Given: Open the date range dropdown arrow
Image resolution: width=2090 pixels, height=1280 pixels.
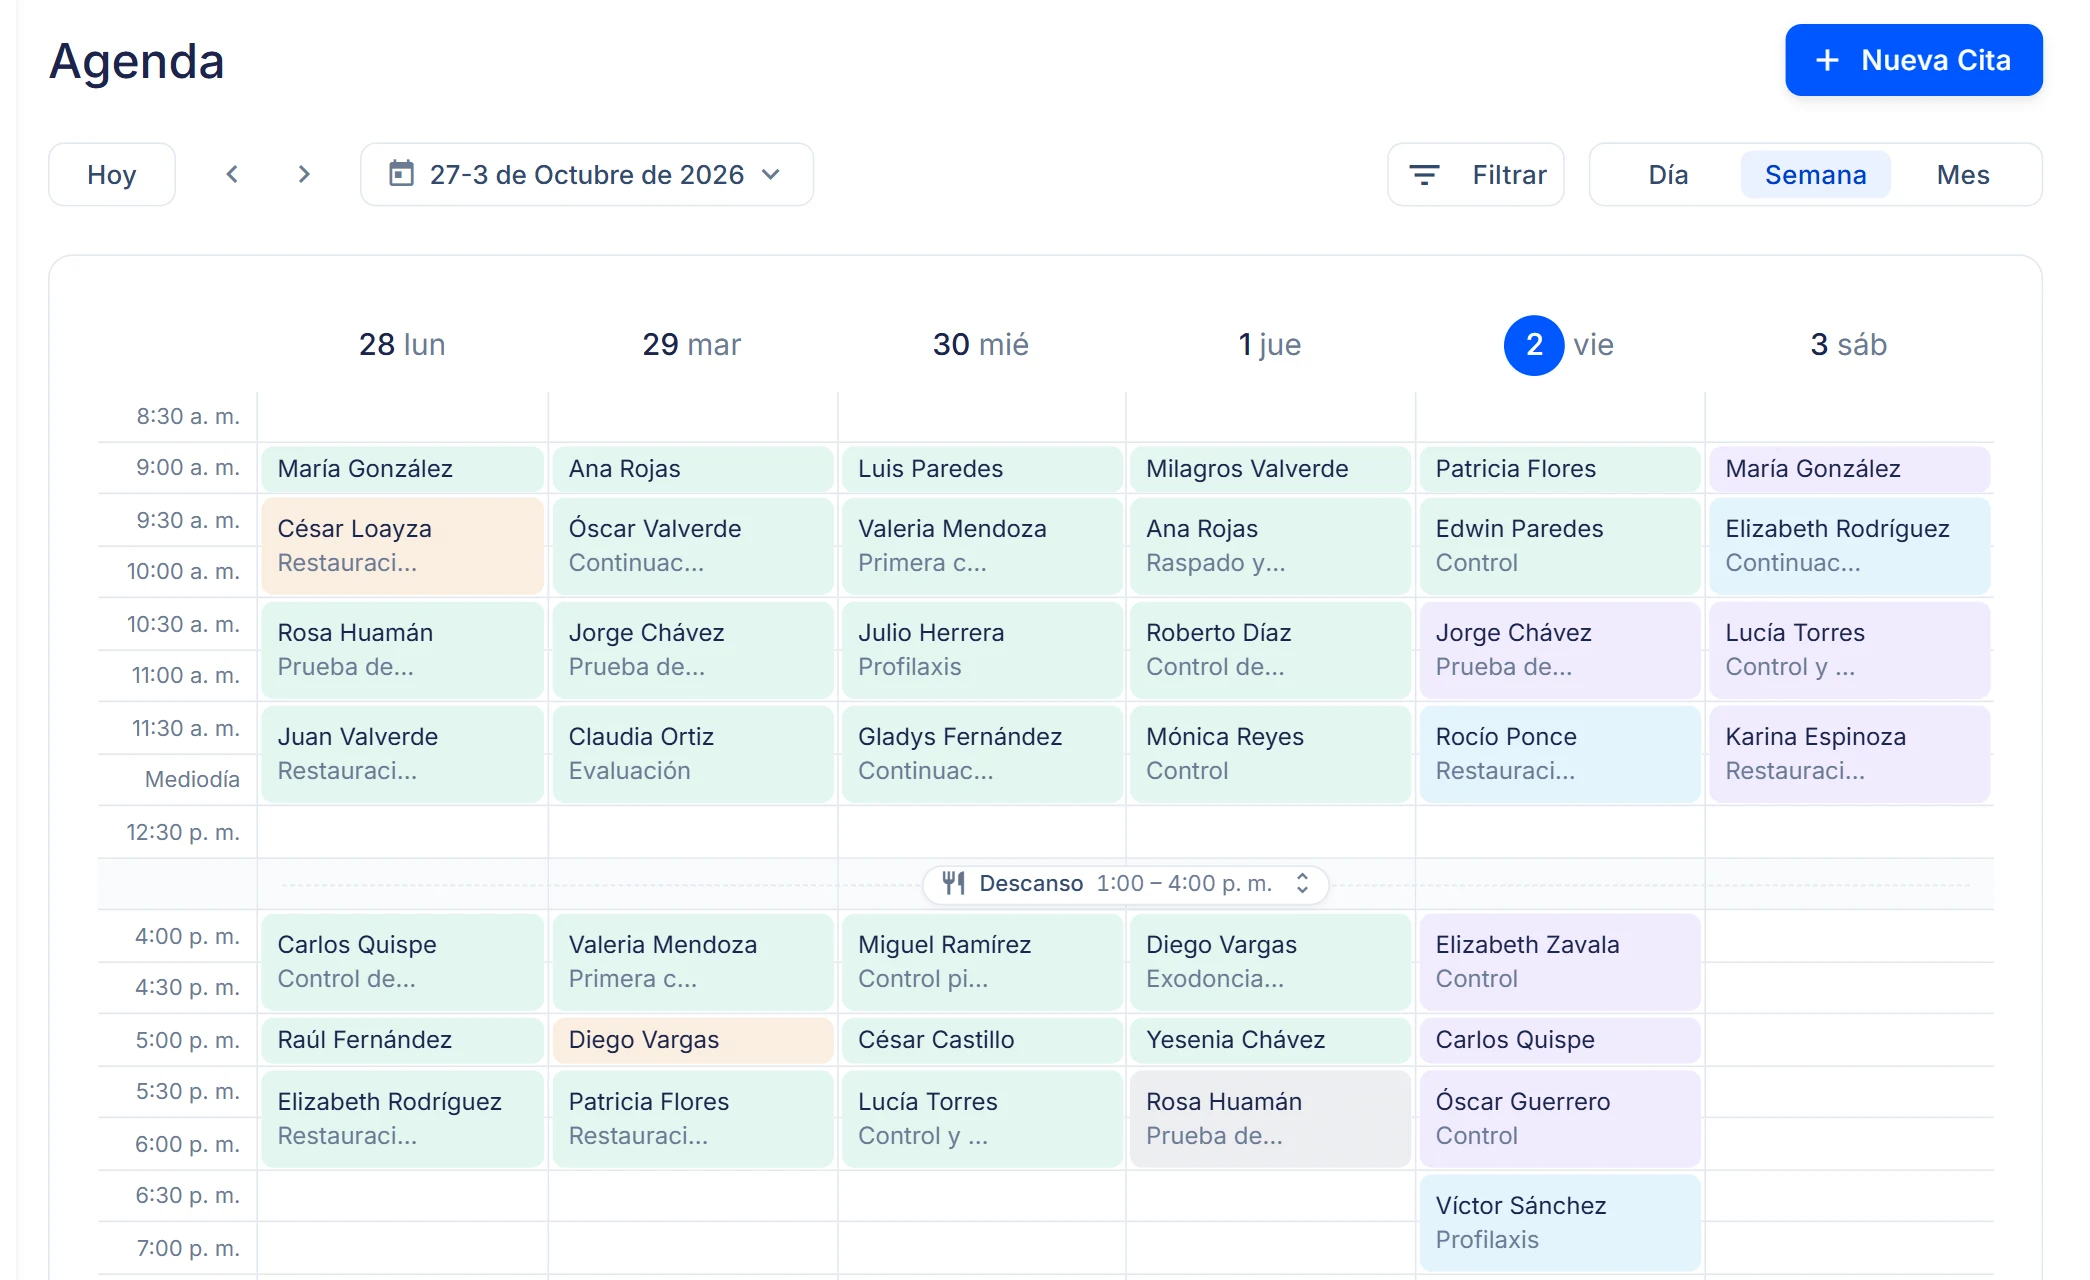Looking at the screenshot, I should [x=770, y=174].
